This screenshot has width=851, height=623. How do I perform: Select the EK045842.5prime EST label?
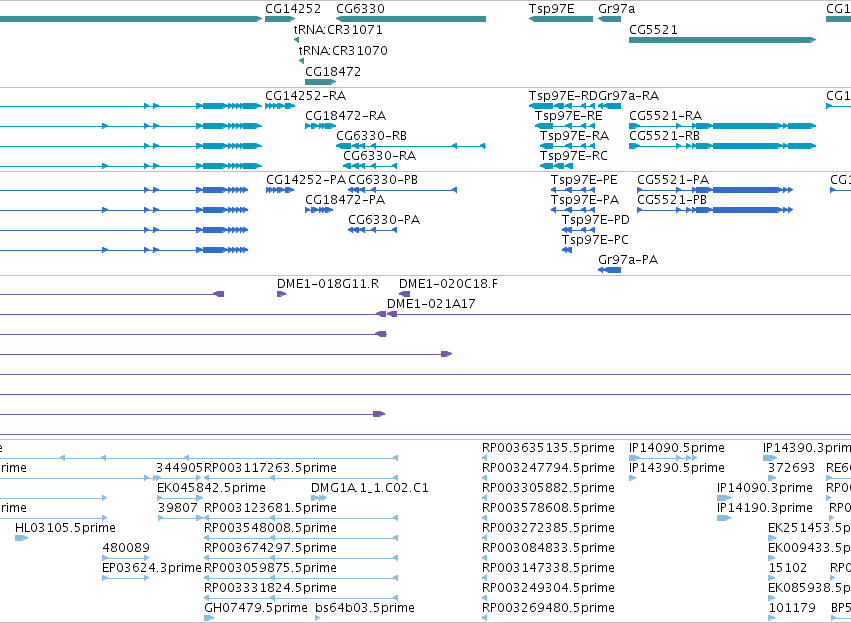click(x=211, y=488)
